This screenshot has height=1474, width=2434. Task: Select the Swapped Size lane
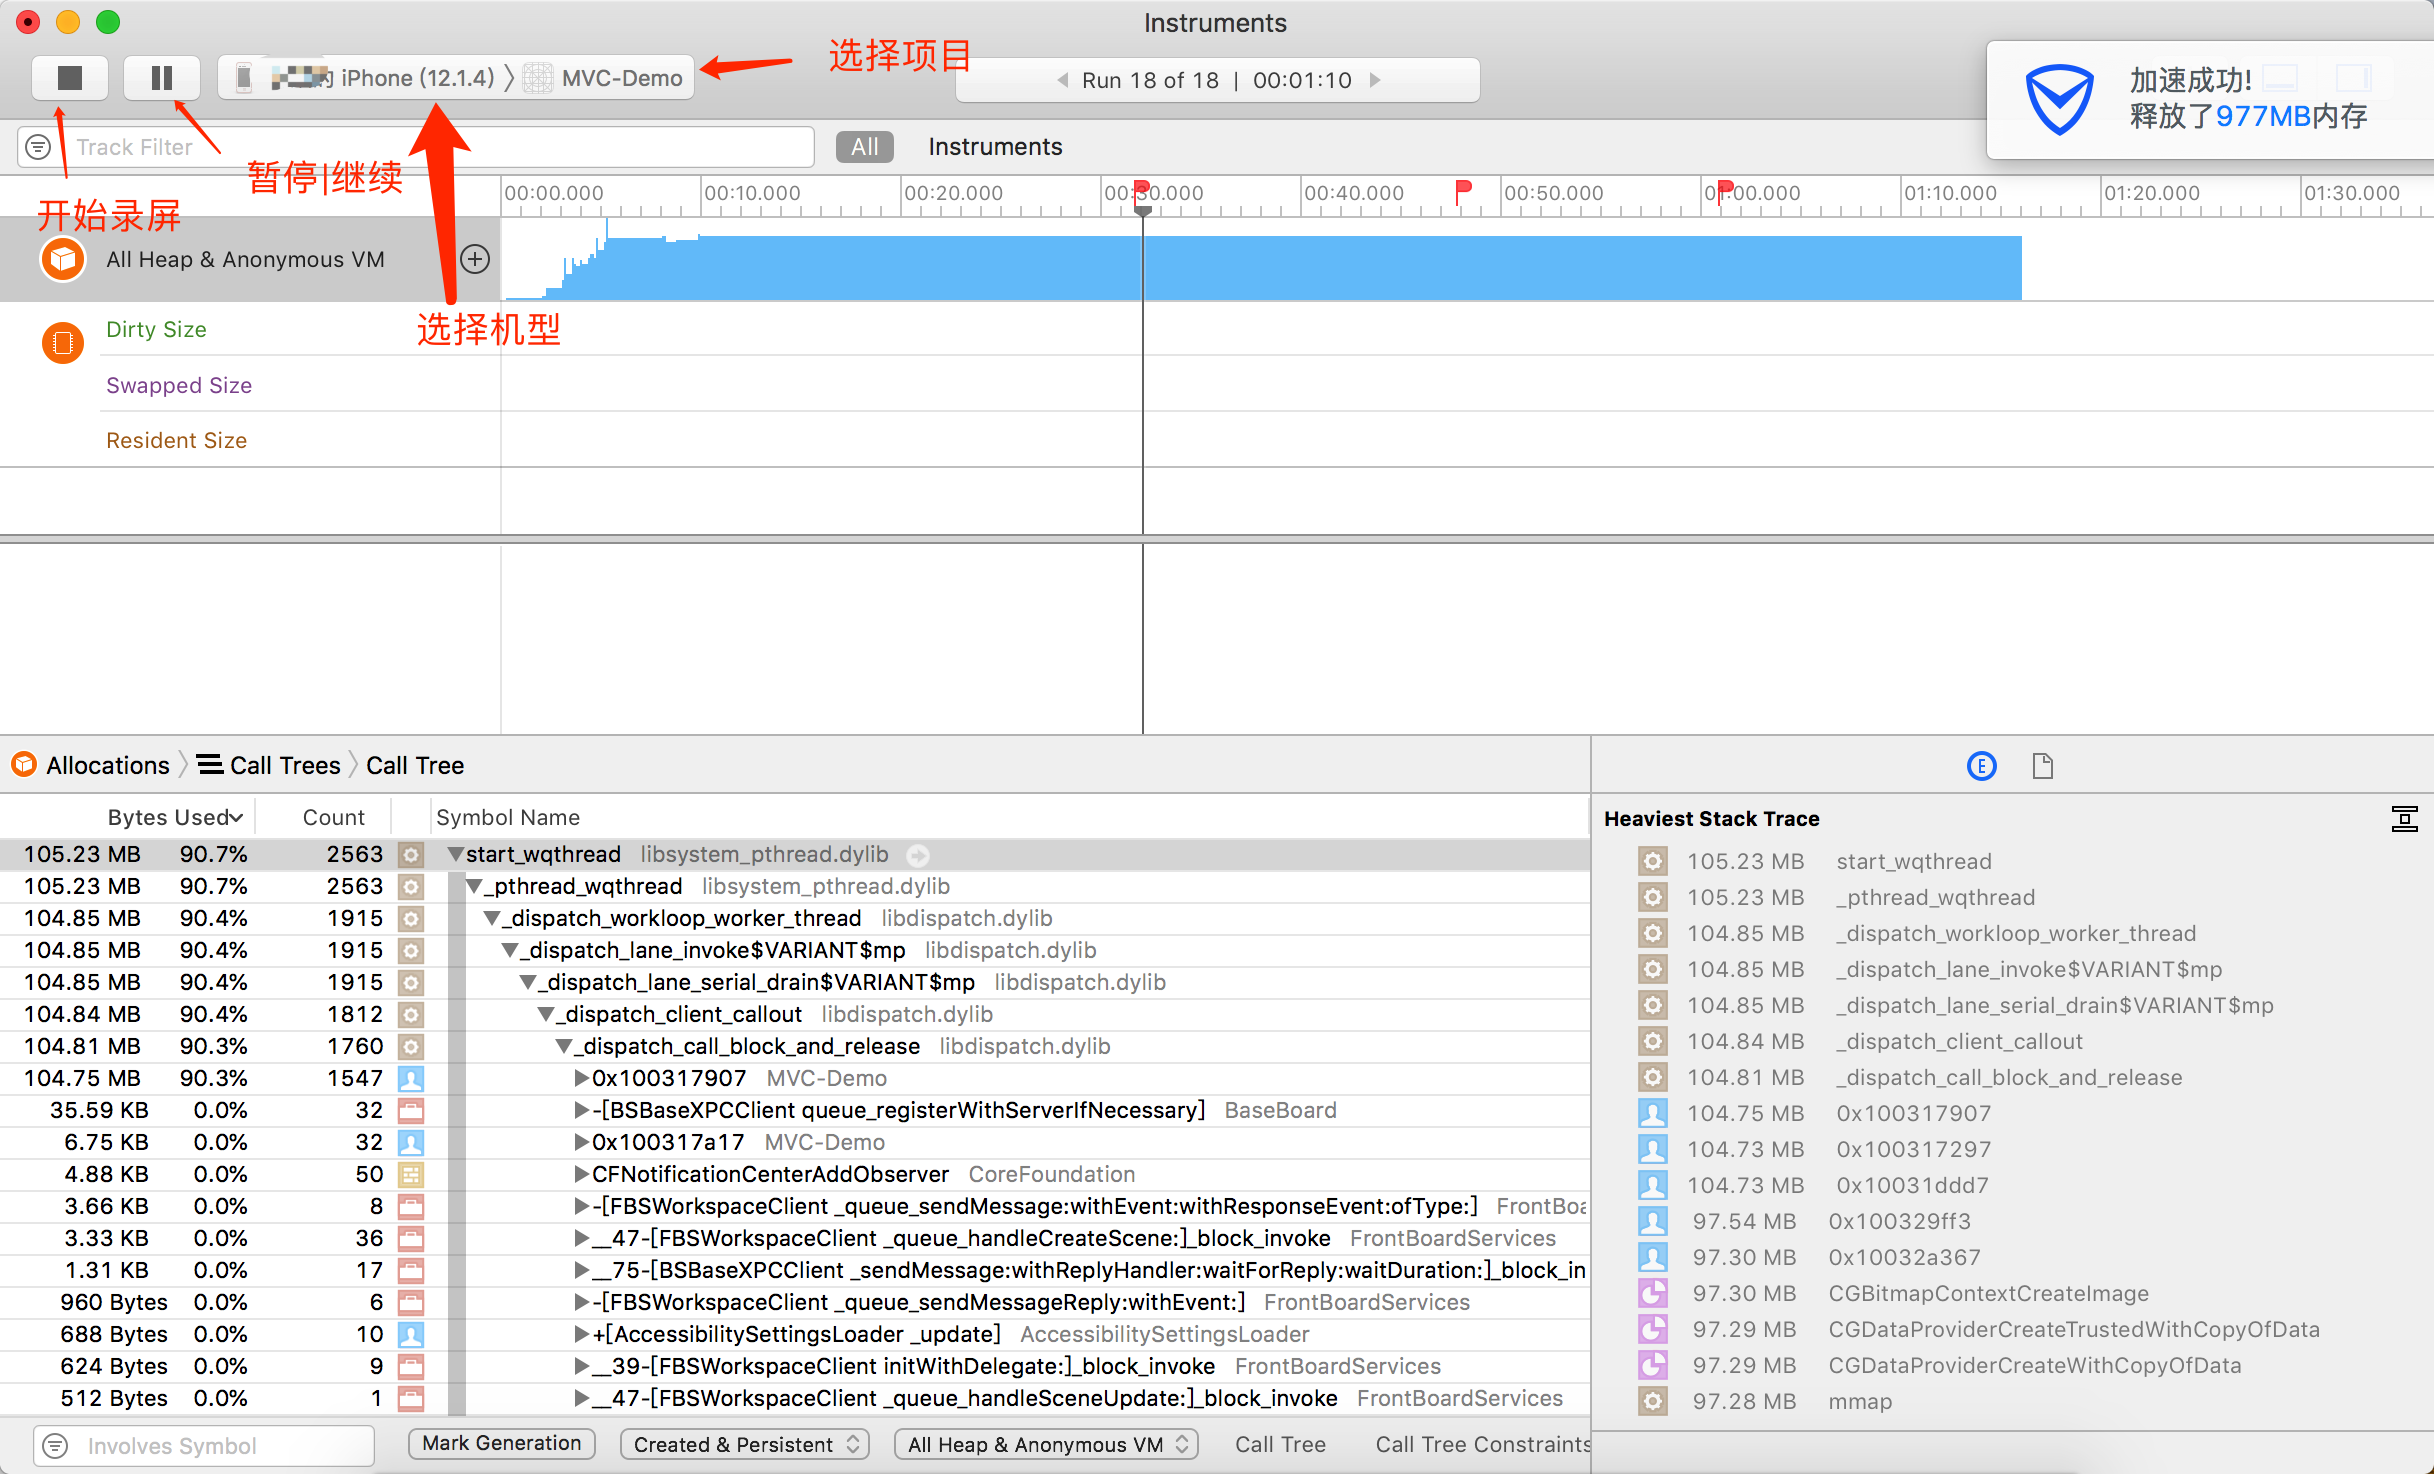pos(179,386)
